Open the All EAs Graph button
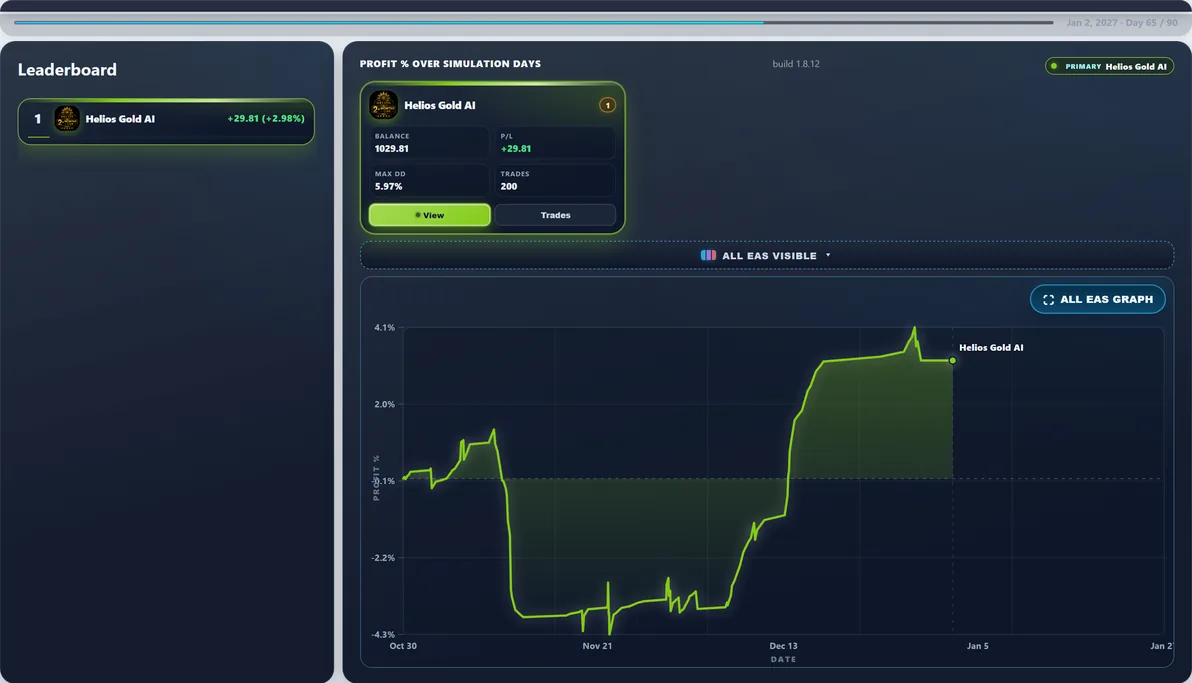Viewport: 1192px width, 683px height. pyautogui.click(x=1097, y=299)
